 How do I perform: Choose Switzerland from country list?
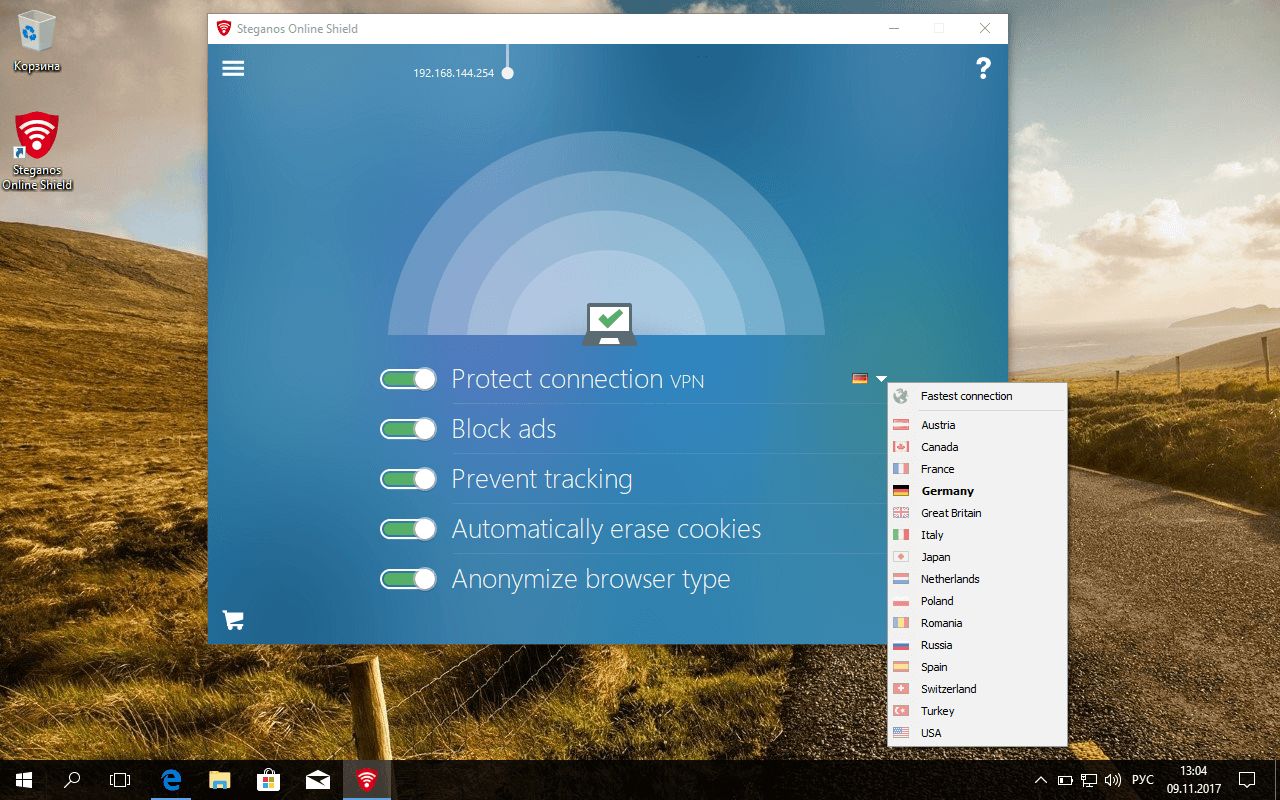point(977,689)
